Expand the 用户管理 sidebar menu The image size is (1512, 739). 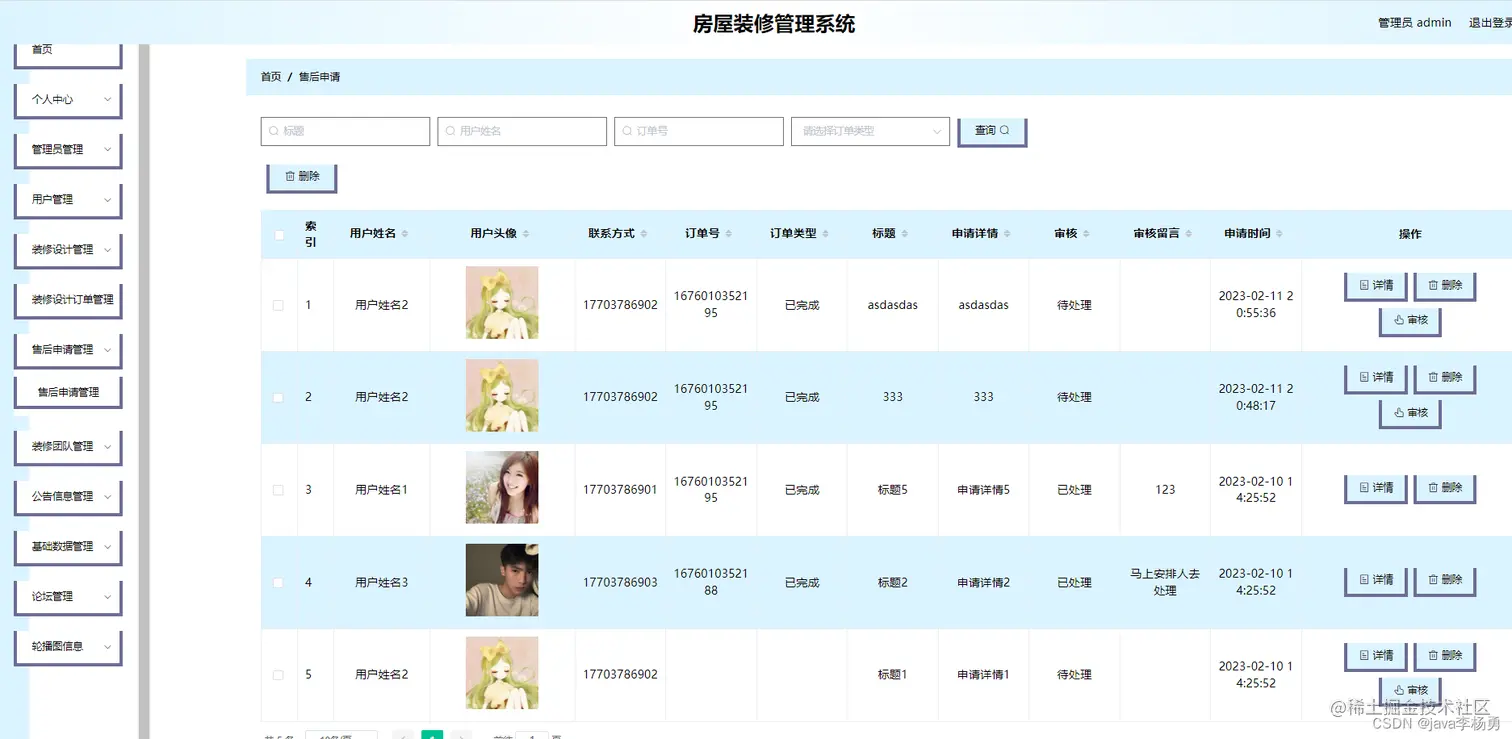pos(69,200)
